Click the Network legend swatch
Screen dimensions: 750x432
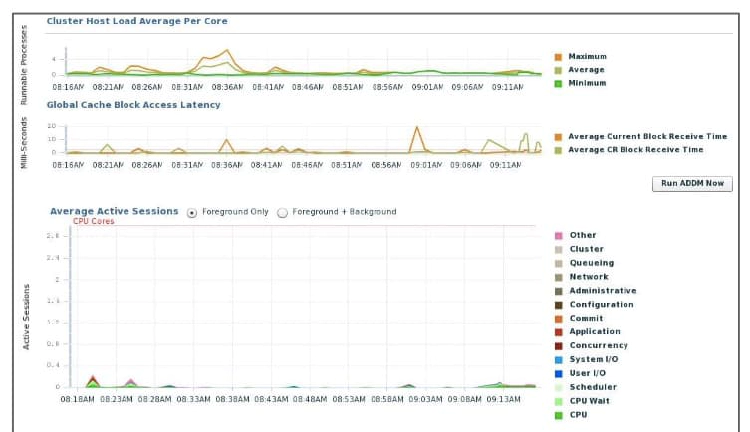pos(558,277)
